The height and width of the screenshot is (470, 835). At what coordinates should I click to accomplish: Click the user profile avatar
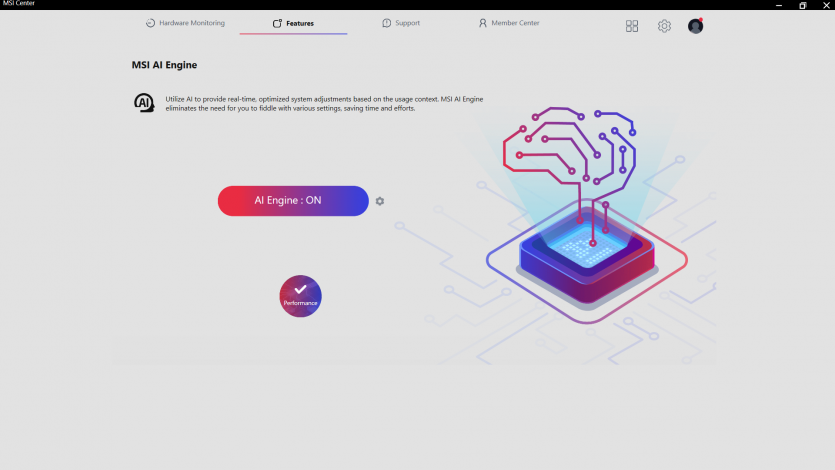(x=695, y=26)
